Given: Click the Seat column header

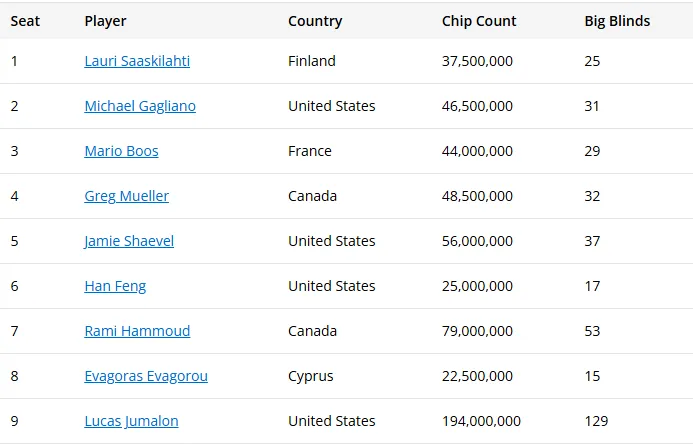Looking at the screenshot, I should coord(25,21).
